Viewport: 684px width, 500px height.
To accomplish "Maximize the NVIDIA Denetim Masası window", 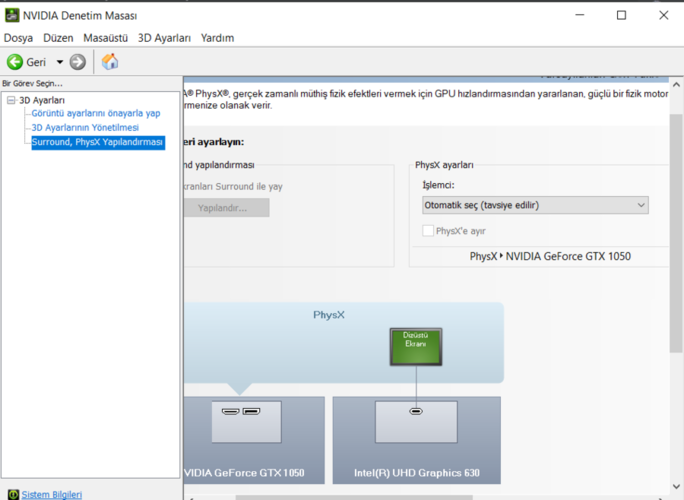I will point(621,15).
